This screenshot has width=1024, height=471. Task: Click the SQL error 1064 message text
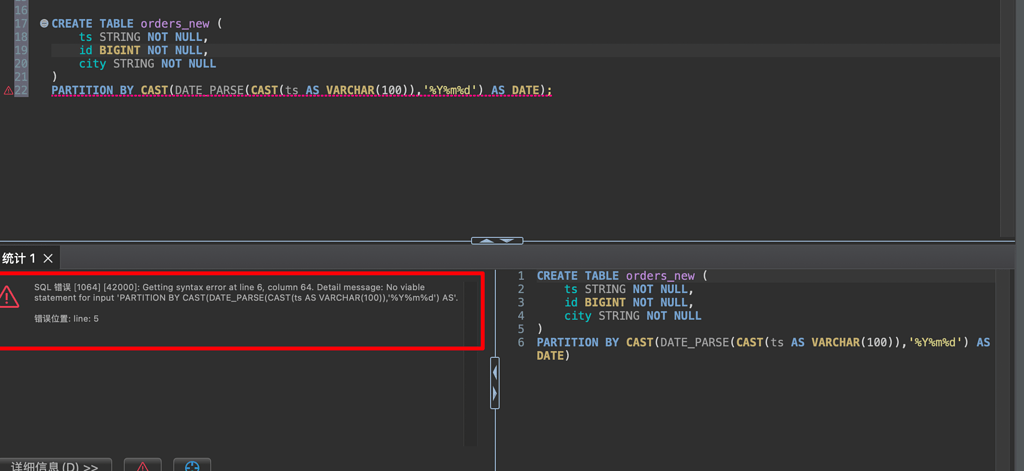(x=245, y=292)
